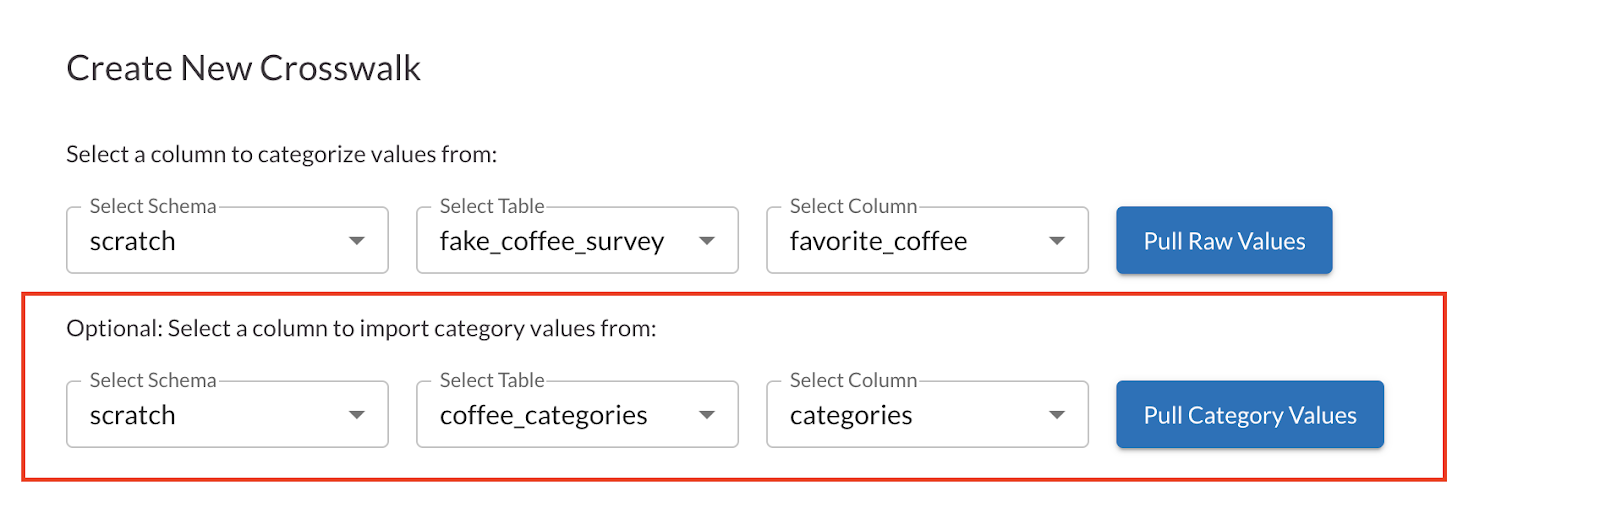Click the 'Select a column to categorize values from' text
This screenshot has width=1600, height=519.
[x=281, y=155]
